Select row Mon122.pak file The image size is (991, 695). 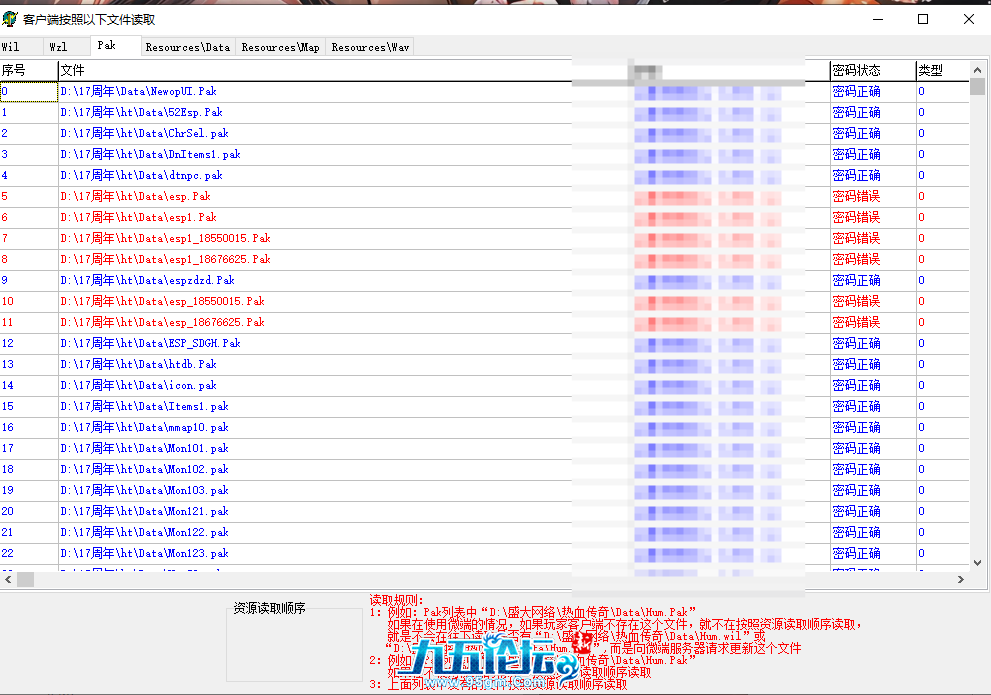(484, 532)
